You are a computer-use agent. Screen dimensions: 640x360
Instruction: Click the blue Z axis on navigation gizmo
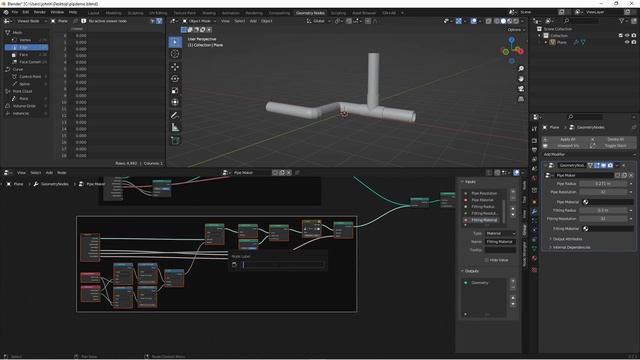[511, 40]
